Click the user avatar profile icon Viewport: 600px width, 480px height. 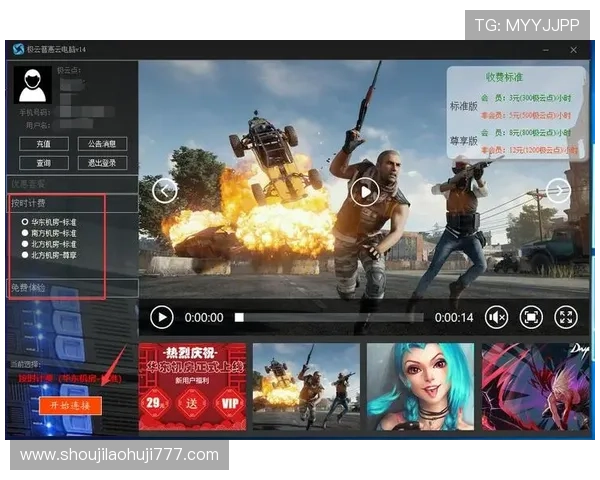click(x=33, y=85)
